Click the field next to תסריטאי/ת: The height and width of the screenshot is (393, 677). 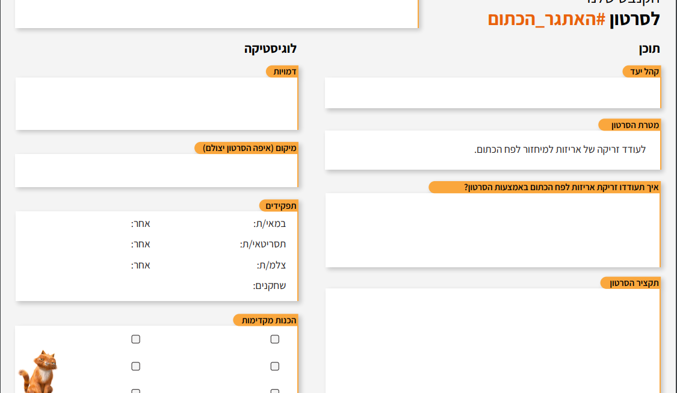coord(196,244)
